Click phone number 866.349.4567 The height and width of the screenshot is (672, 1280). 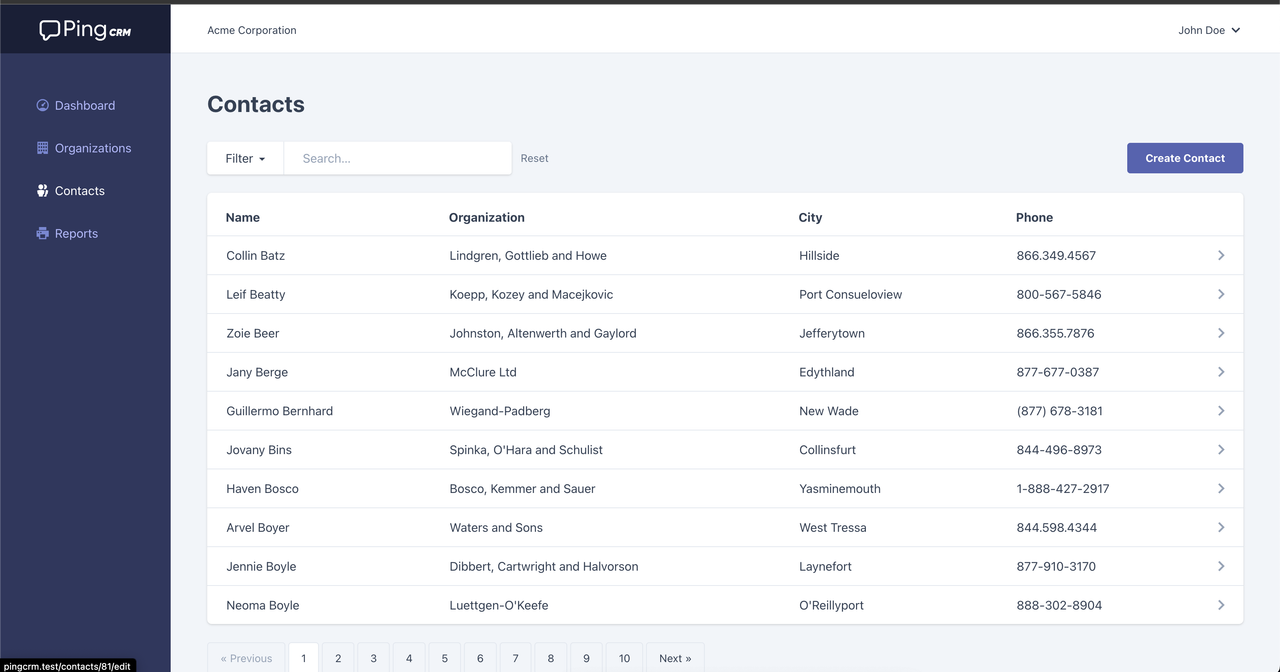coord(1056,256)
